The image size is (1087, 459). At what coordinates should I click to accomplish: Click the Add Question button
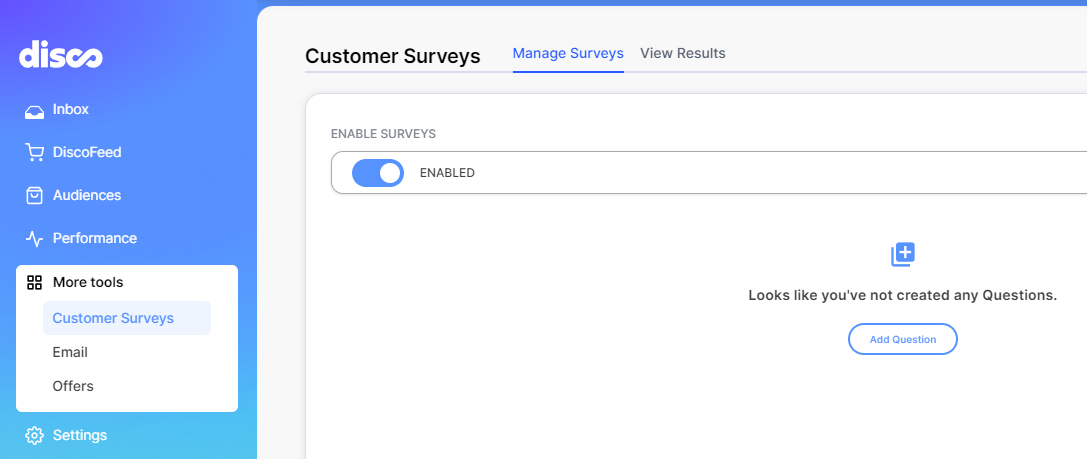903,339
